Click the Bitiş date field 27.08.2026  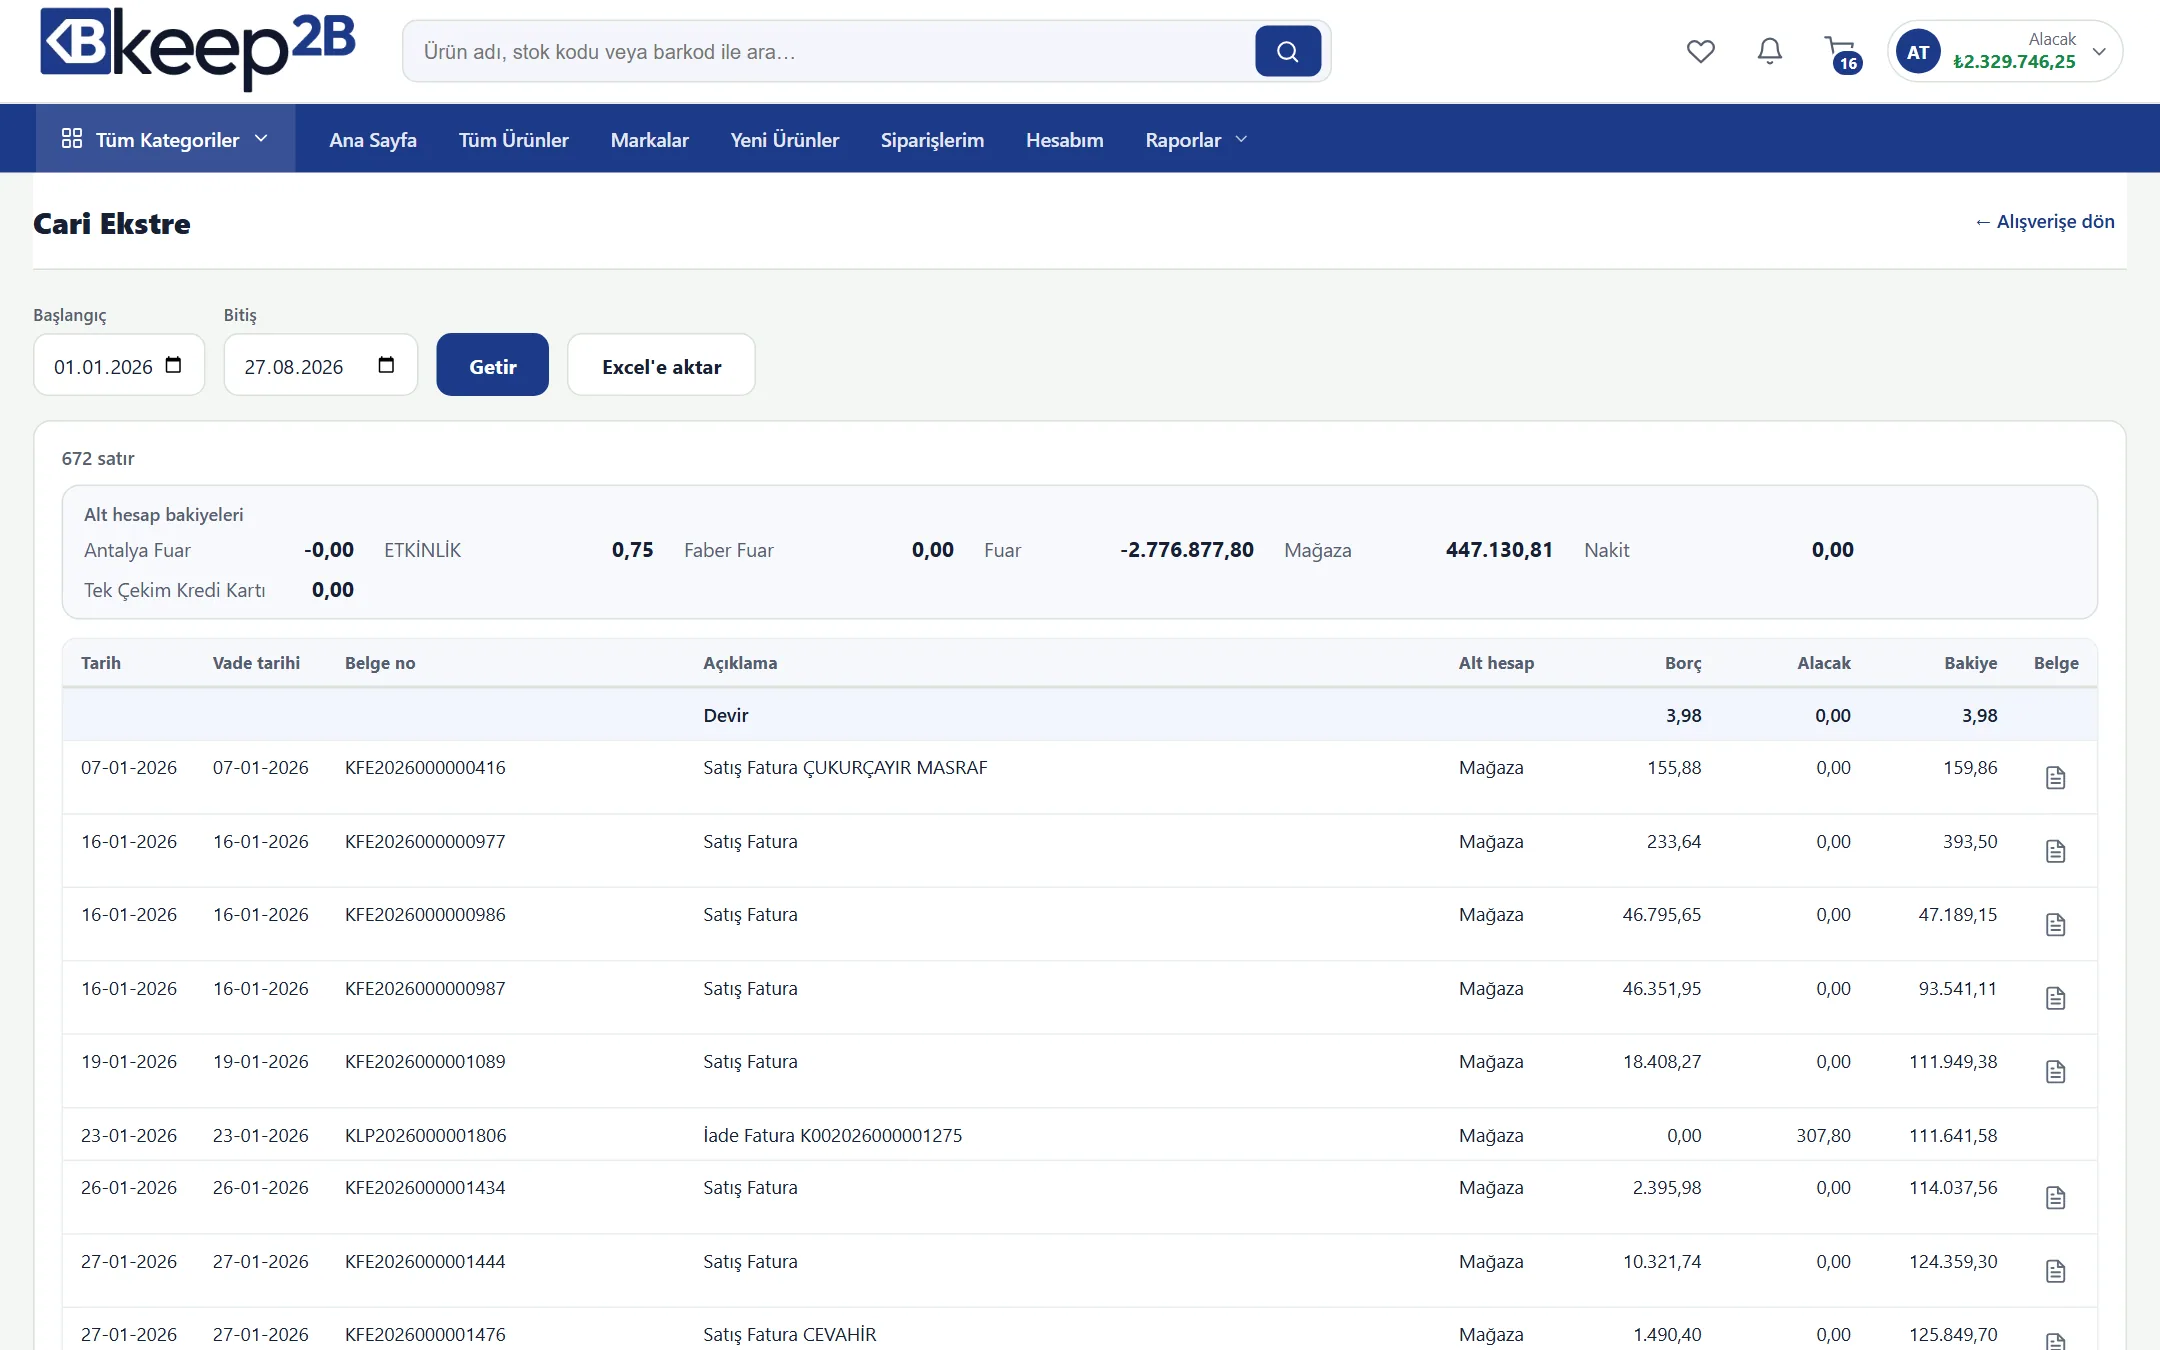320,365
